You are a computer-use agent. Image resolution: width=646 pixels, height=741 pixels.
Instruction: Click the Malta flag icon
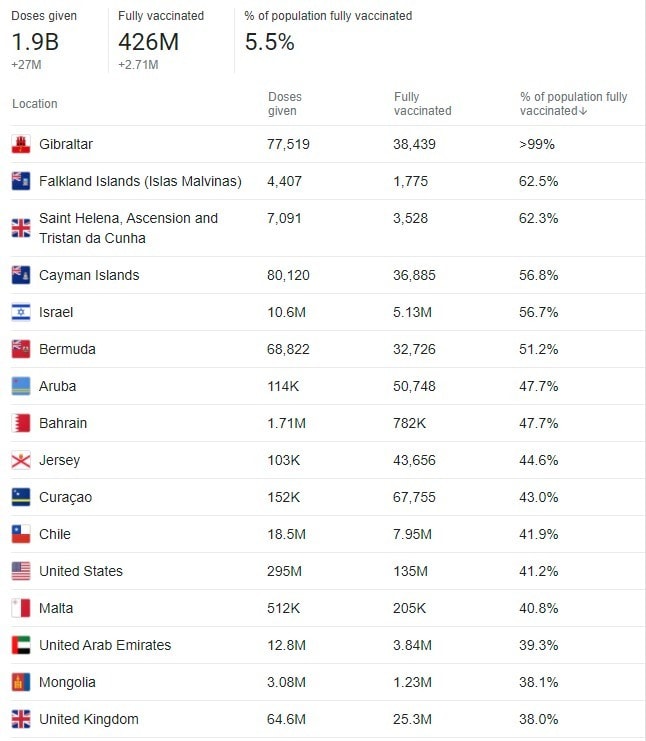[x=21, y=608]
